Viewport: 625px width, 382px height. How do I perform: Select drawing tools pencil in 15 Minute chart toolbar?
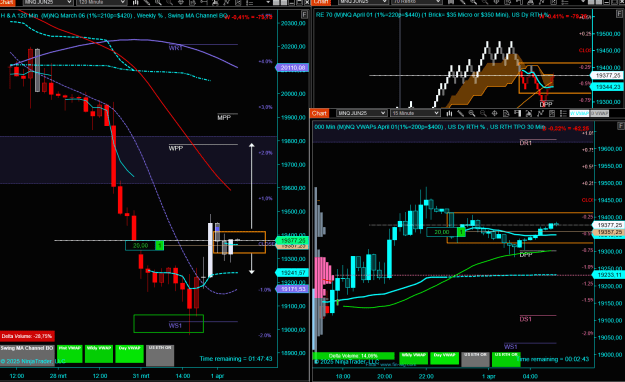click(x=460, y=113)
